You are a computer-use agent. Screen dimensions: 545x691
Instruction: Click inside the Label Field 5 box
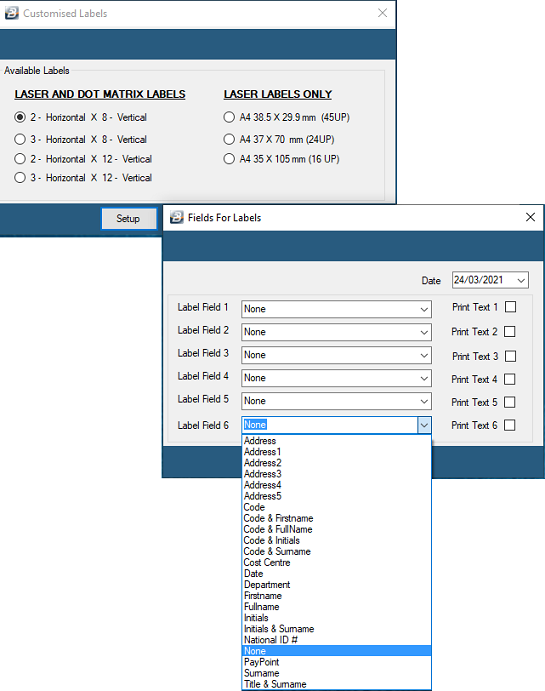(336, 401)
